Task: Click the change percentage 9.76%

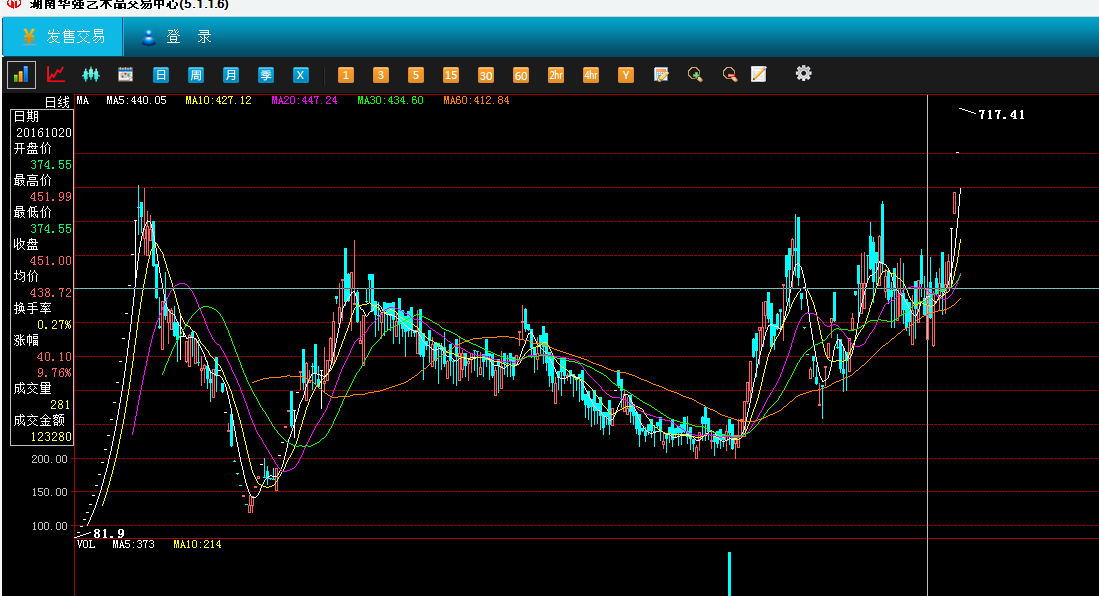Action: [x=54, y=373]
